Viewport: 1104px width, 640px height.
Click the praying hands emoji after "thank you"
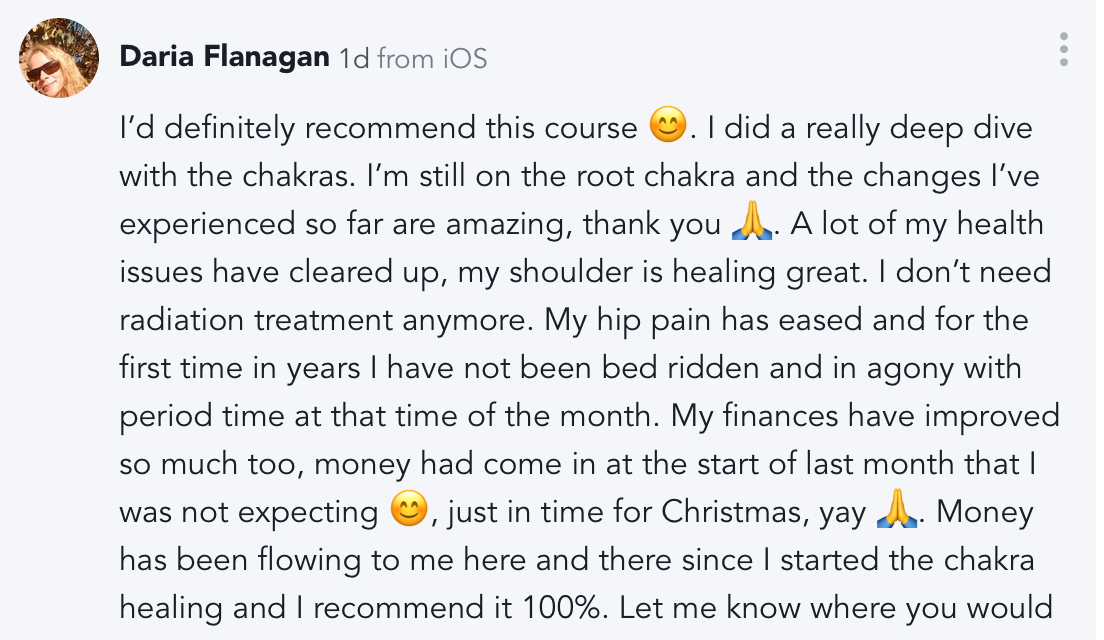(x=752, y=222)
